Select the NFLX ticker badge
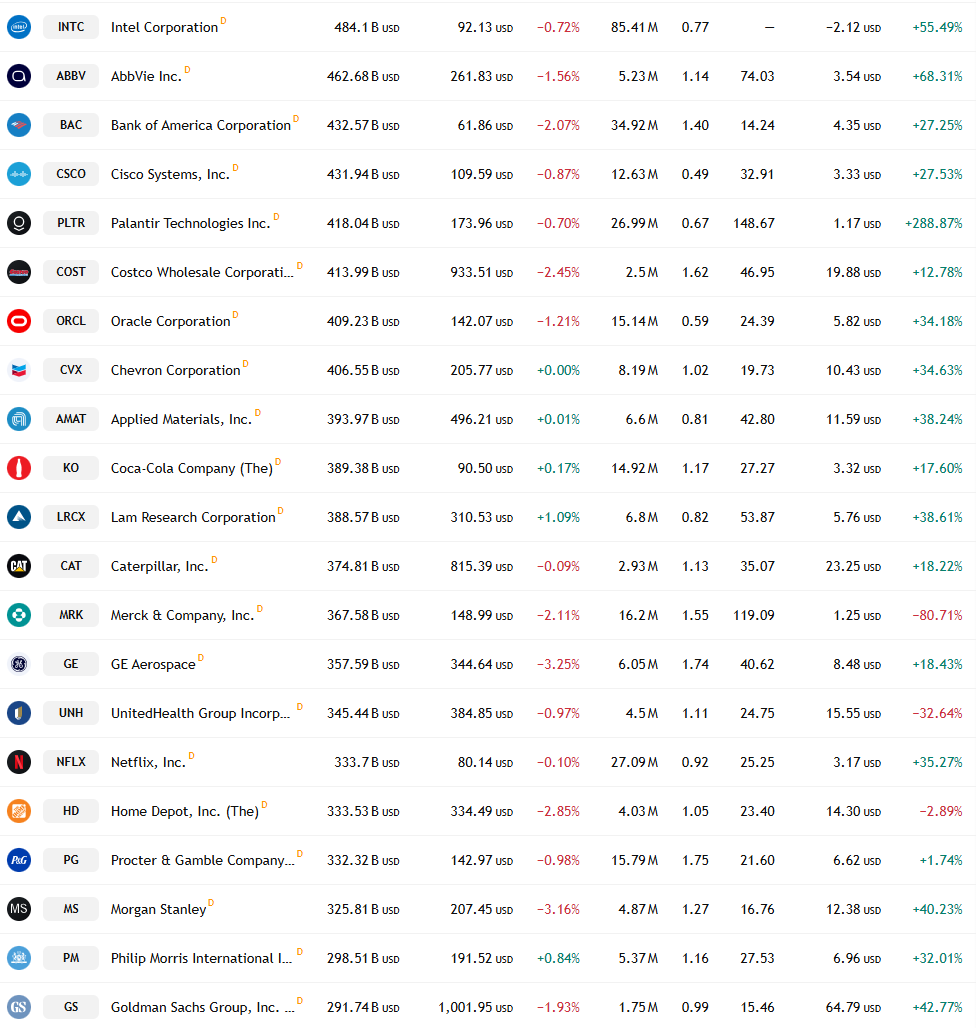Image resolution: width=976 pixels, height=1028 pixels. pyautogui.click(x=71, y=762)
